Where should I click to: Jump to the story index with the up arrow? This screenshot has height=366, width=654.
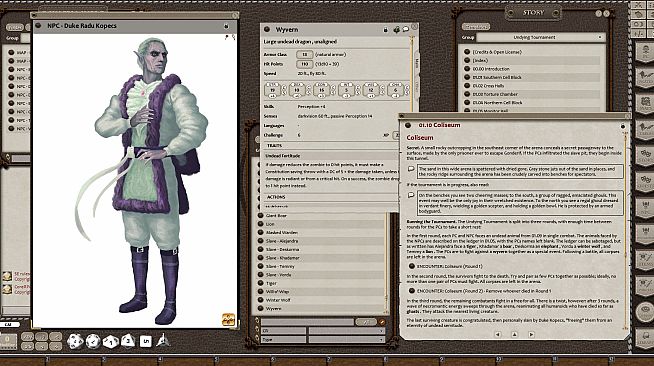pos(514,334)
